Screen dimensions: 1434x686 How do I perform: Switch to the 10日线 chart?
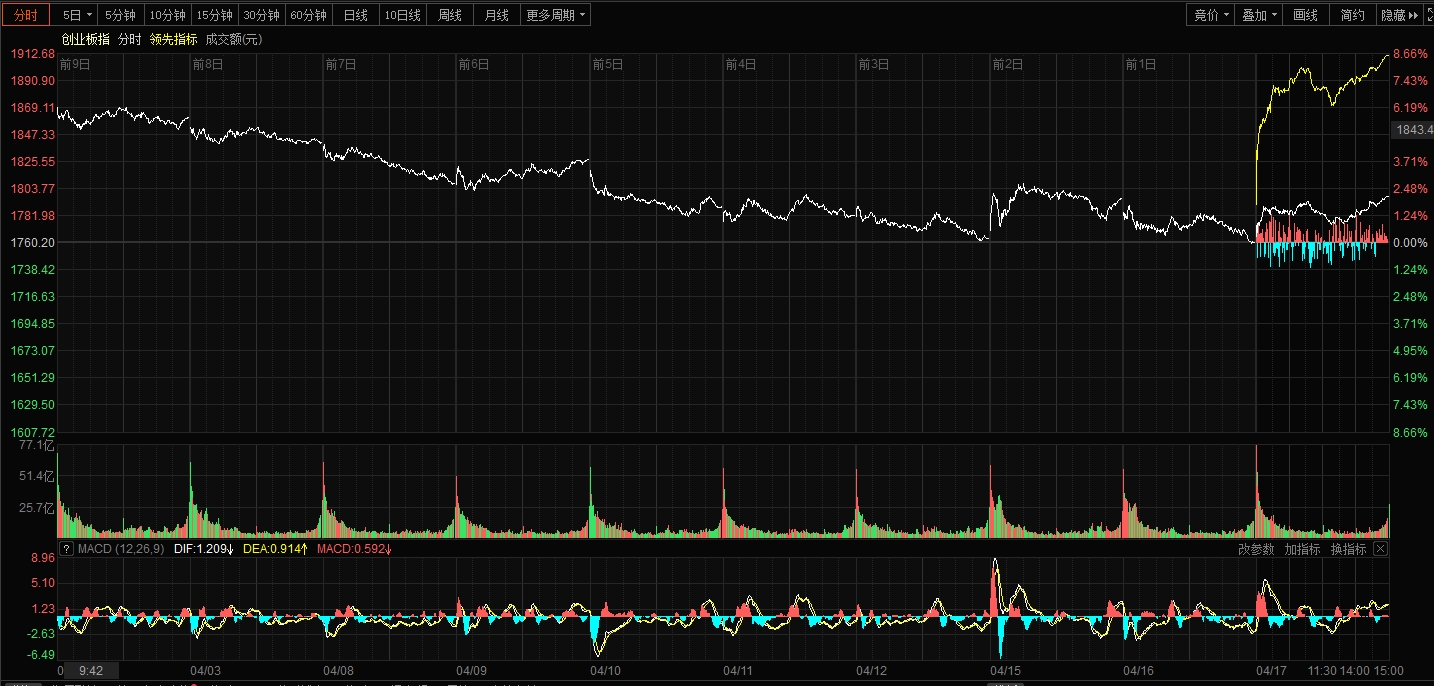(402, 15)
